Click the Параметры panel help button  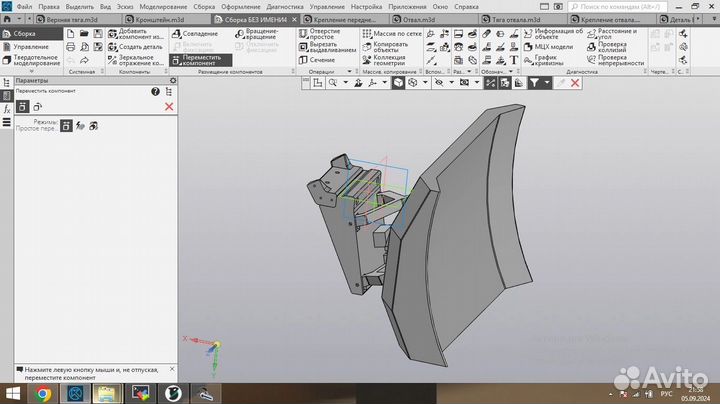pos(155,92)
